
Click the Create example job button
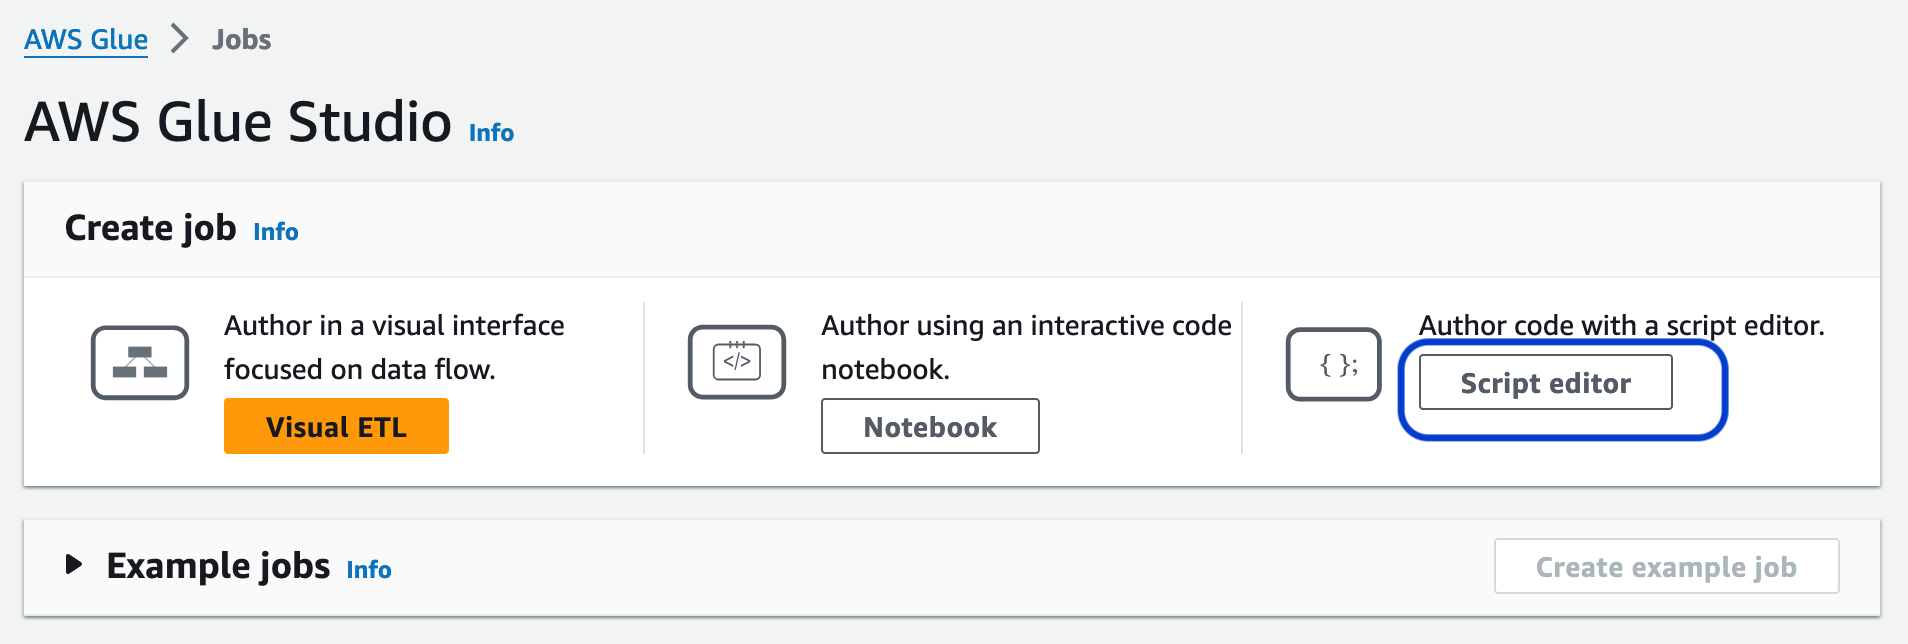[x=1666, y=566]
